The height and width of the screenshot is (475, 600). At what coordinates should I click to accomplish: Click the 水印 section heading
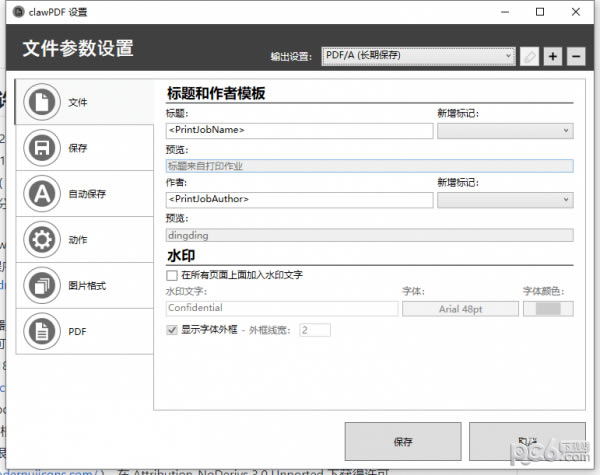click(x=181, y=256)
